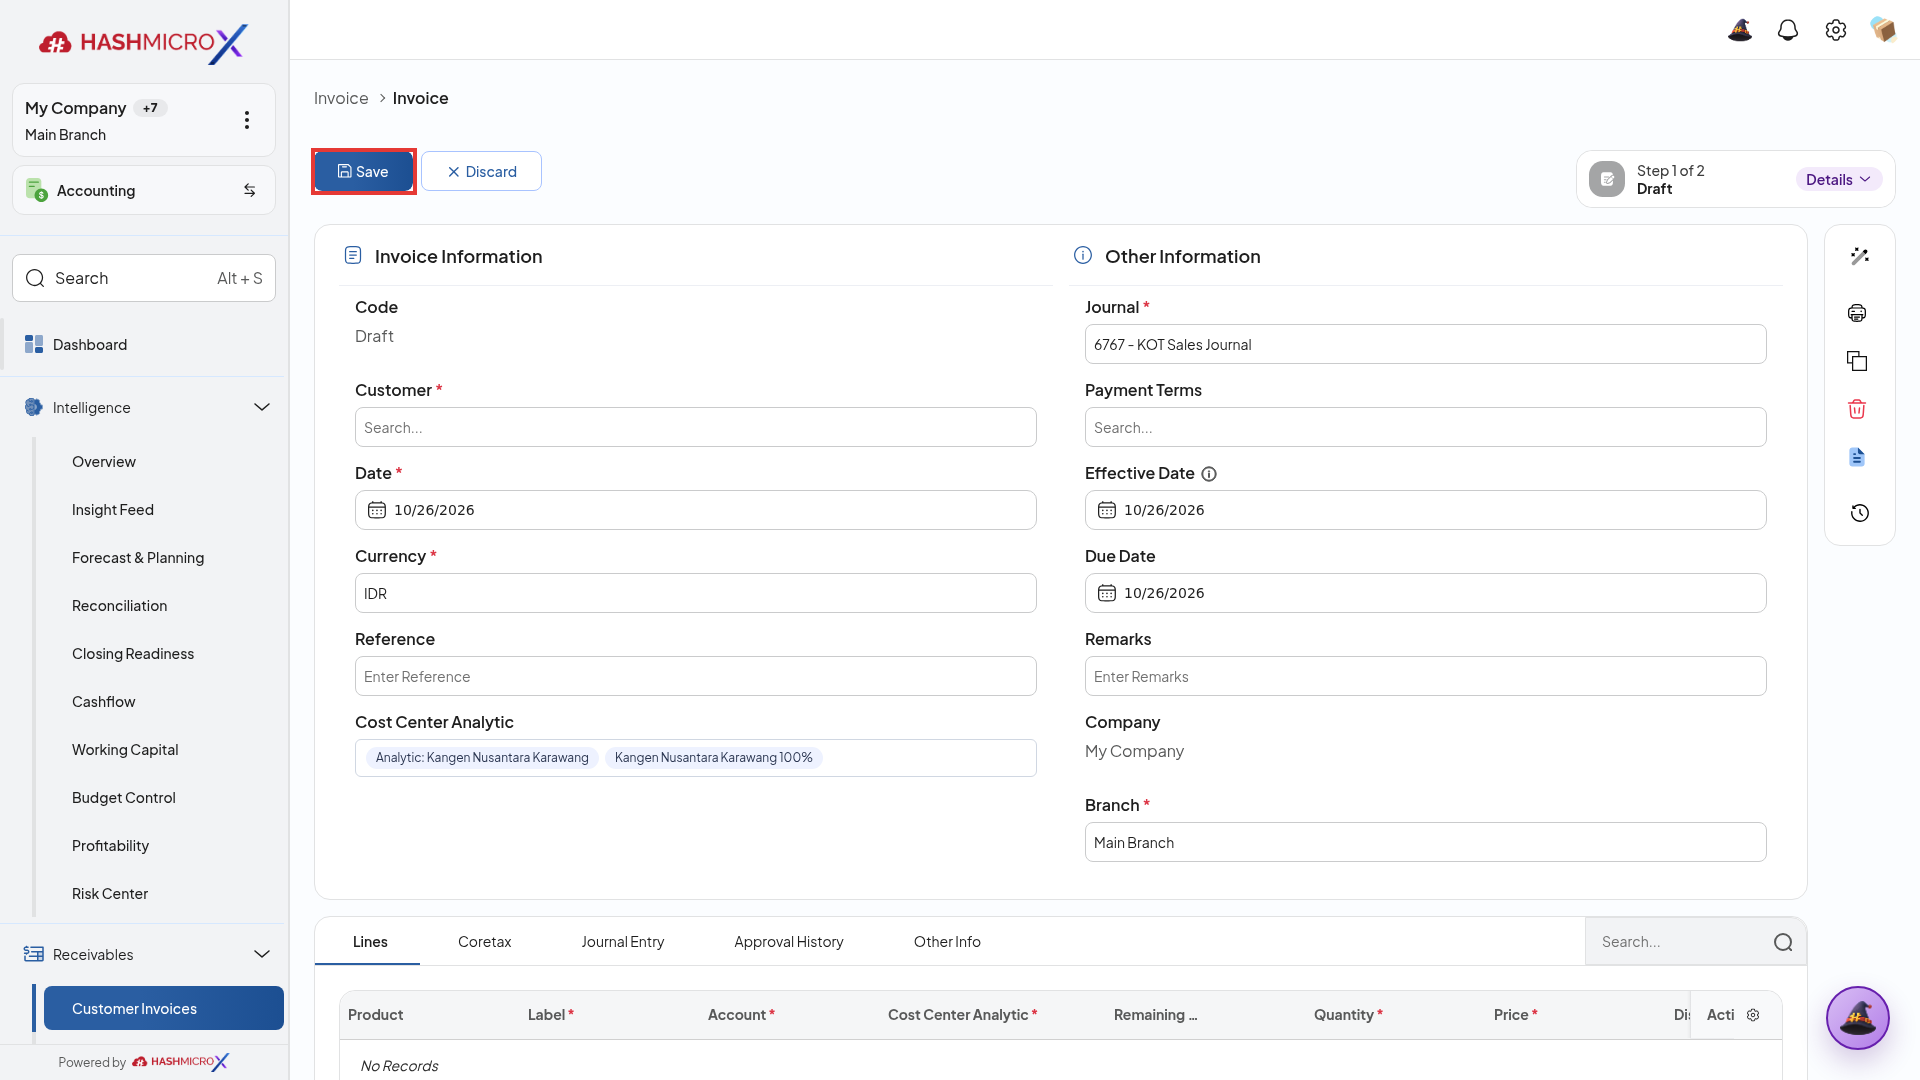Open the Journal dropdown field
This screenshot has width=1920, height=1080.
[x=1425, y=344]
